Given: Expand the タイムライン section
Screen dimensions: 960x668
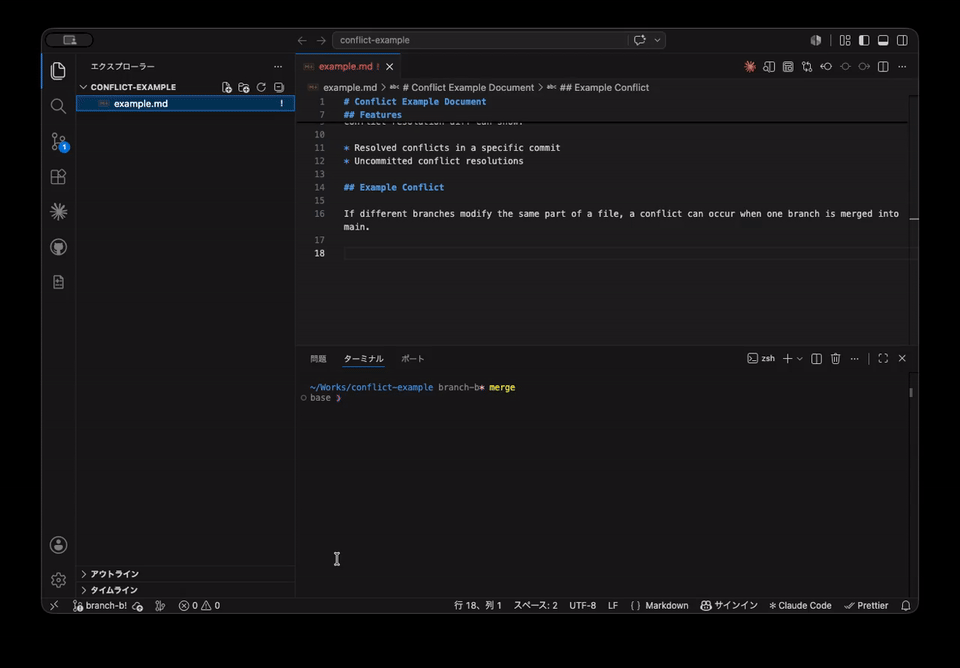Looking at the screenshot, I should (x=186, y=590).
